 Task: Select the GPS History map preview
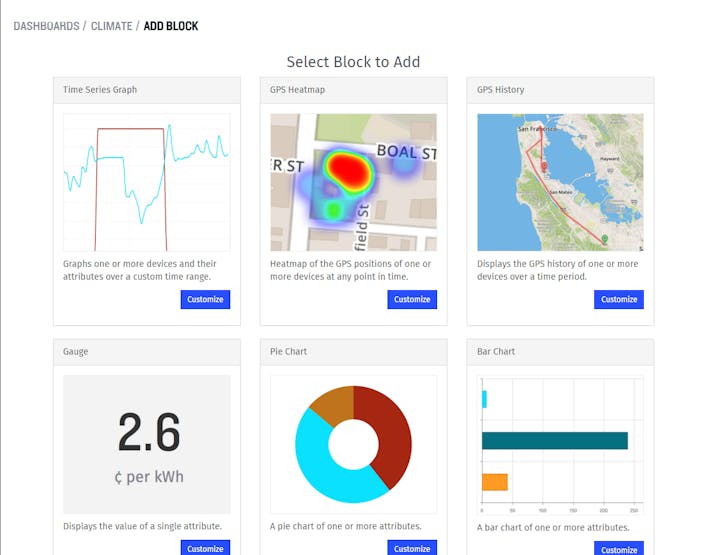tap(560, 182)
